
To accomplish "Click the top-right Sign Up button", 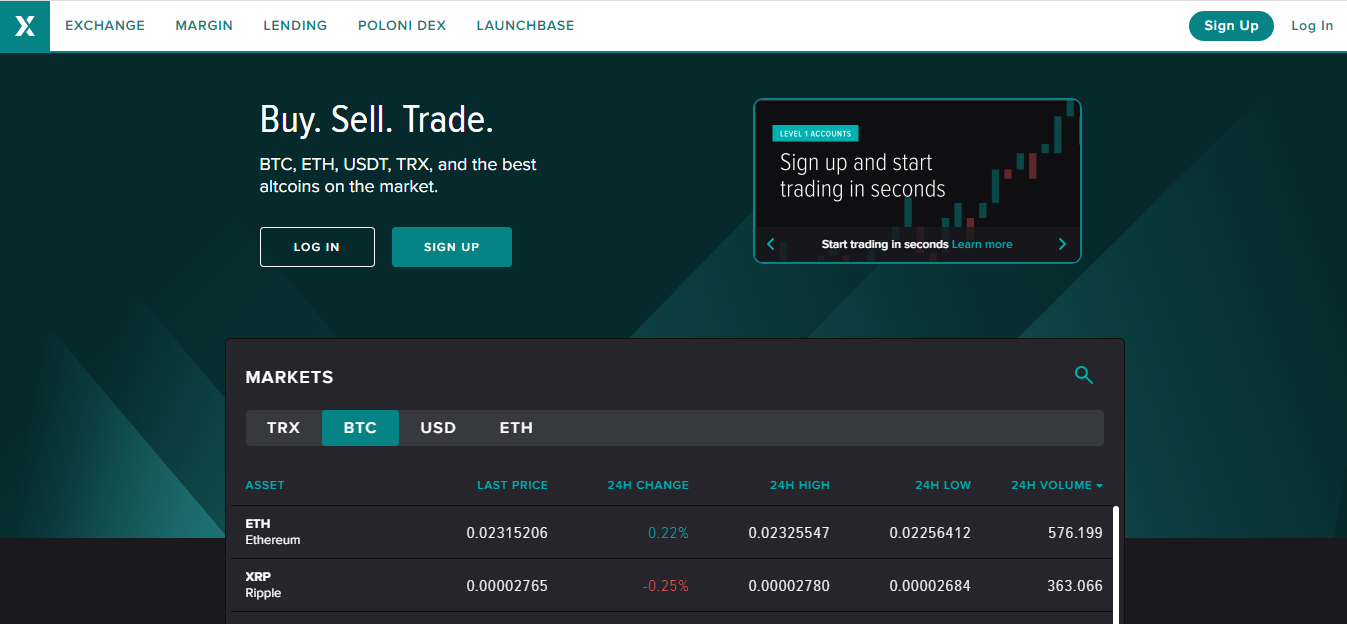I will (x=1231, y=26).
